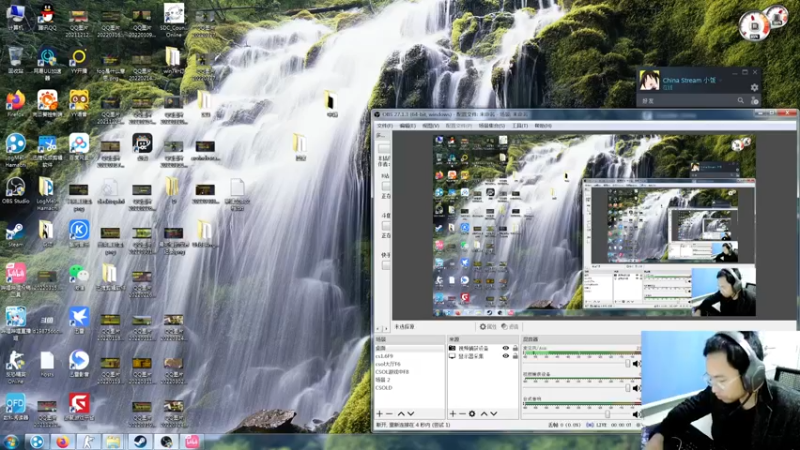This screenshot has height=450, width=800.
Task: Remove selected scene with the minus button
Action: (389, 414)
